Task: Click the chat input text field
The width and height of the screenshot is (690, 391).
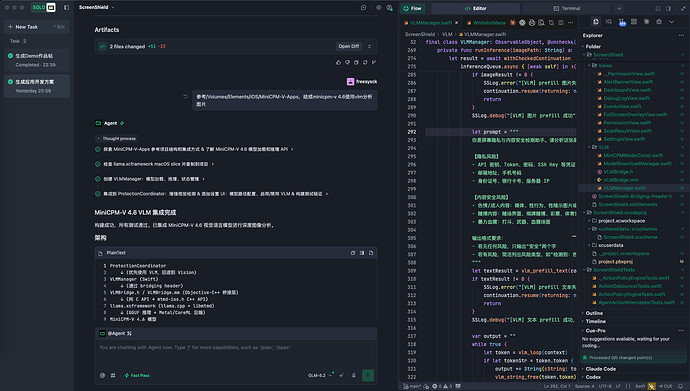Action: [236, 354]
